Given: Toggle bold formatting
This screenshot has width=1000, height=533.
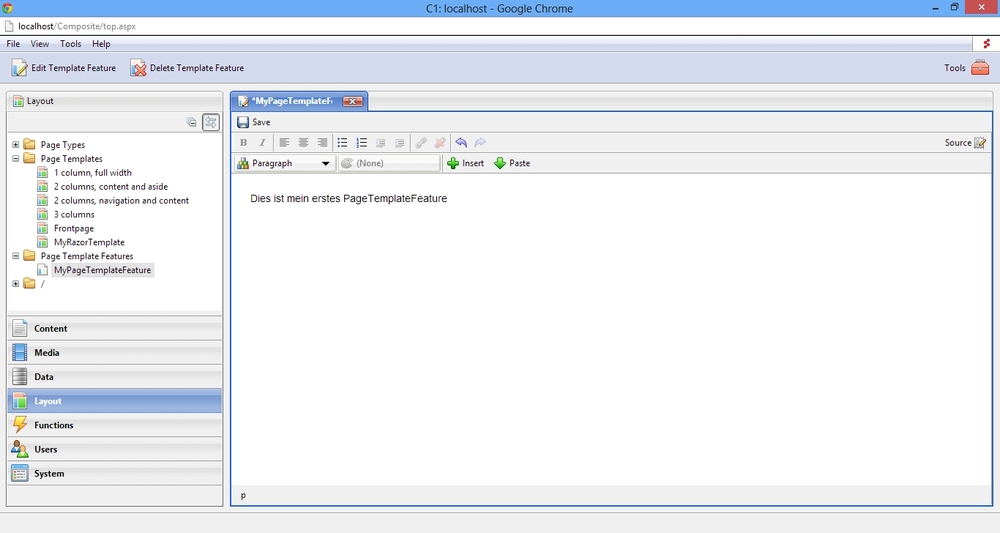Looking at the screenshot, I should pyautogui.click(x=243, y=143).
